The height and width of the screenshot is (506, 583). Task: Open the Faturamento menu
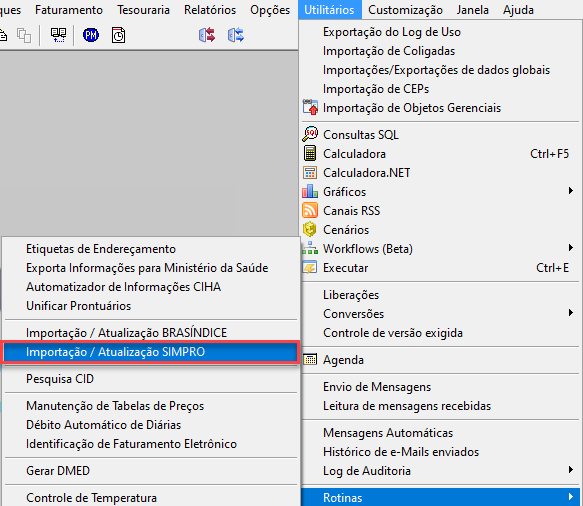(69, 10)
